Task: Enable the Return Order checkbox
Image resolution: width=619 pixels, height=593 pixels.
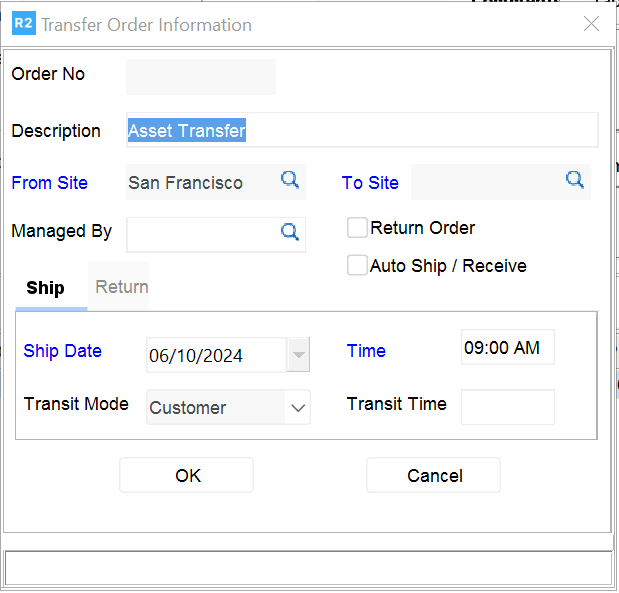Action: 357,228
